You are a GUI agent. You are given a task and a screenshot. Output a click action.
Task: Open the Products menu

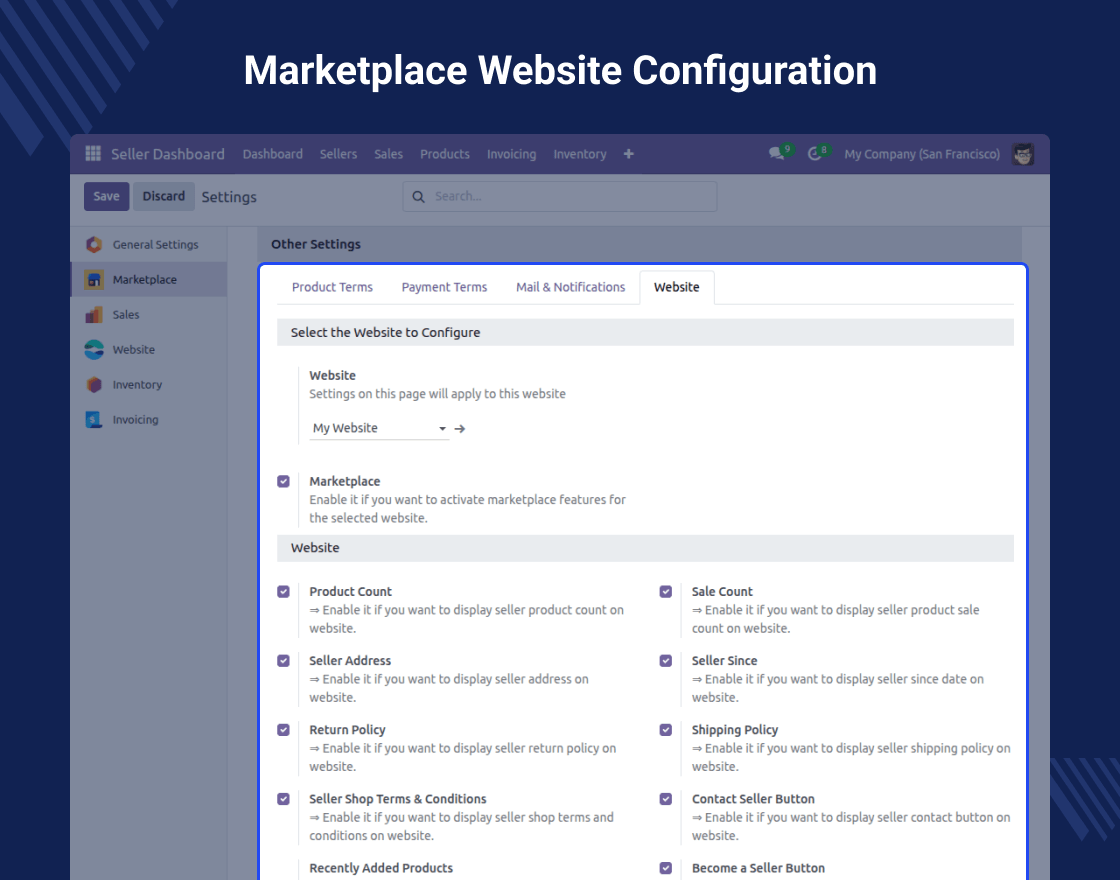[445, 154]
